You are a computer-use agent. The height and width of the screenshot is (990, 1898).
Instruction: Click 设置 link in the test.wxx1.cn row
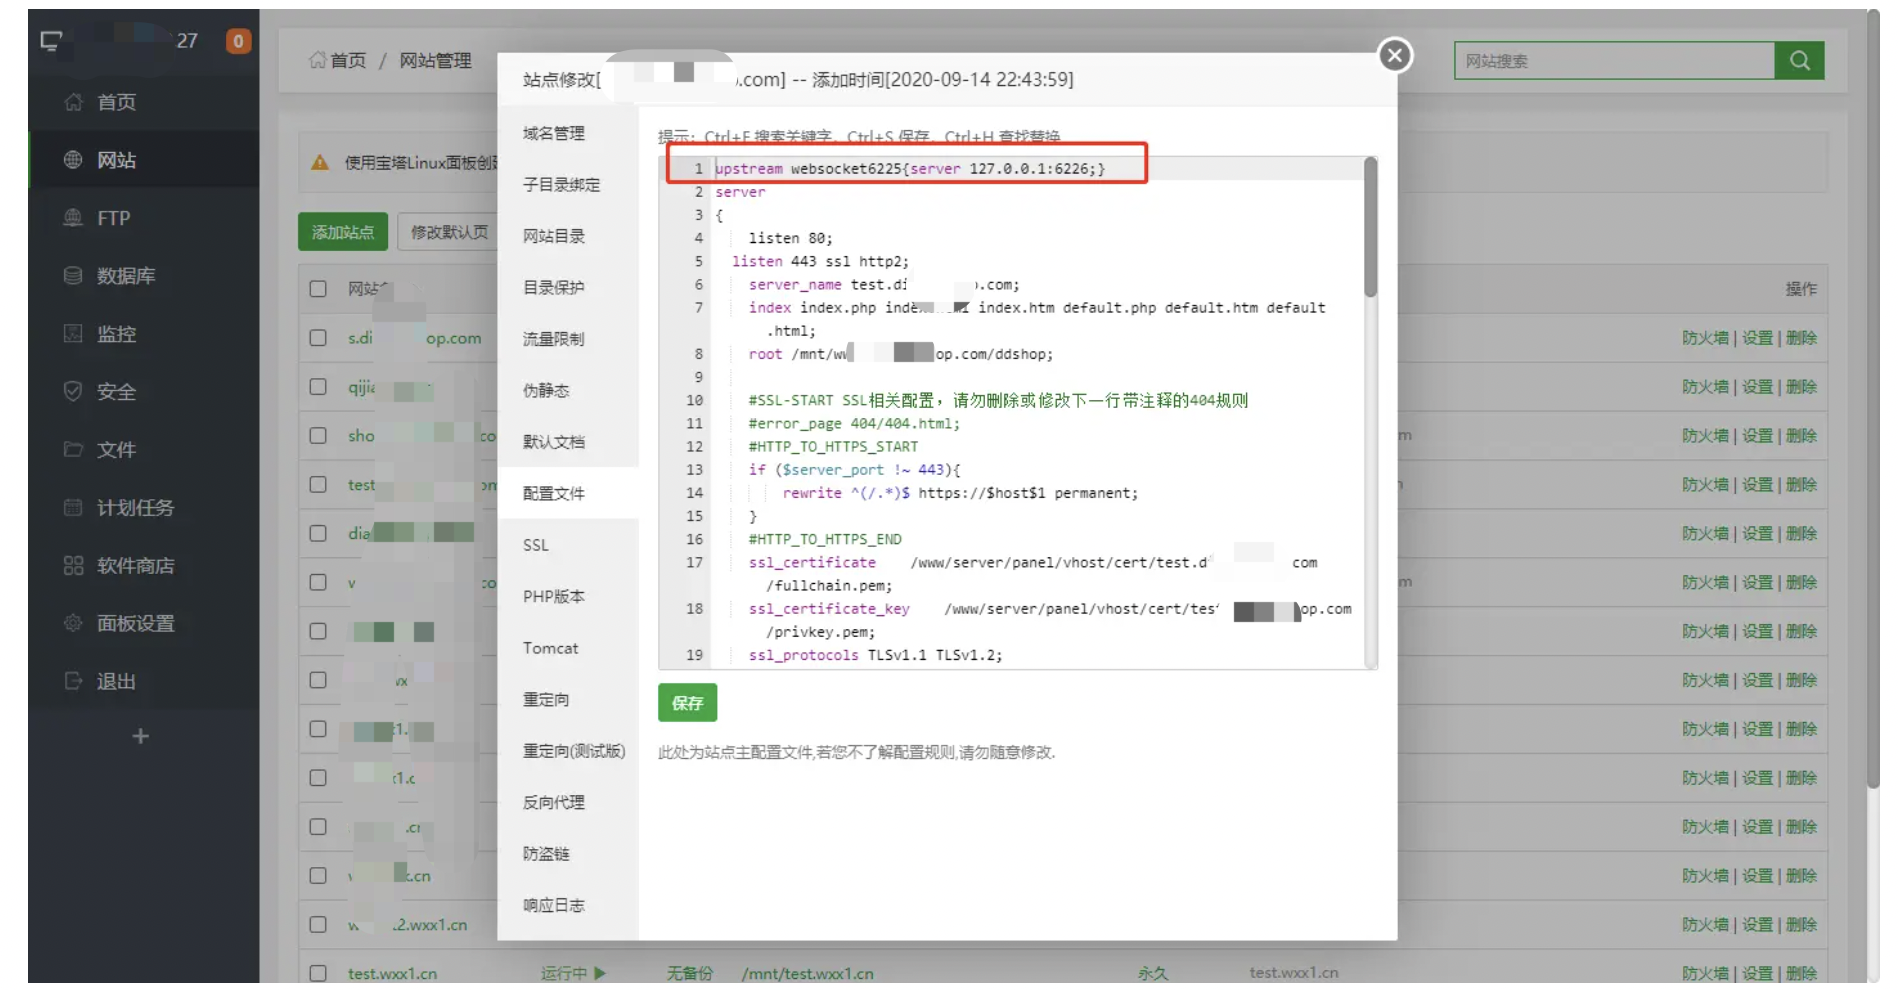pyautogui.click(x=1757, y=974)
